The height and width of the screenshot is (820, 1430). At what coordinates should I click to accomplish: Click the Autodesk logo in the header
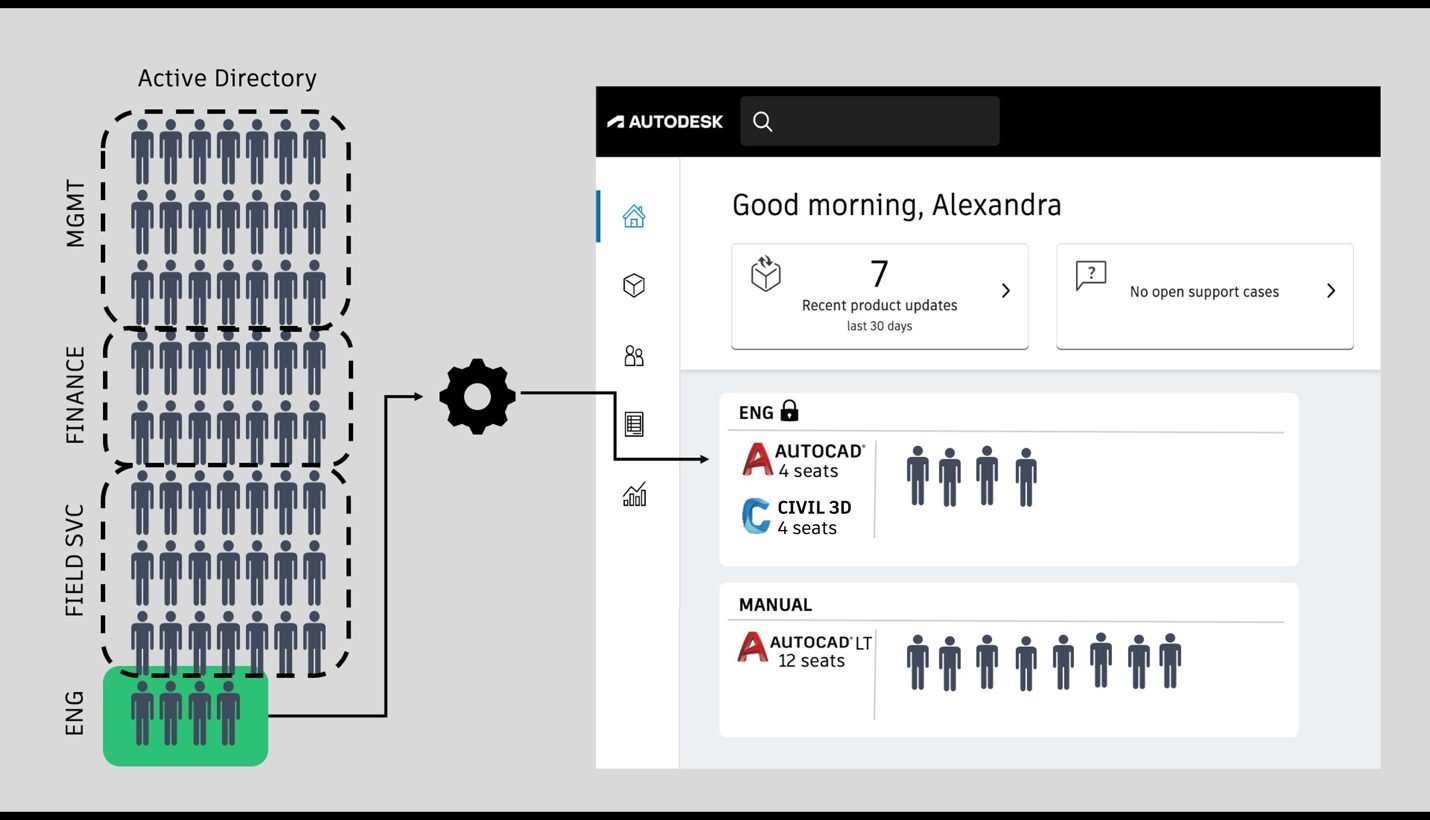[x=665, y=121]
